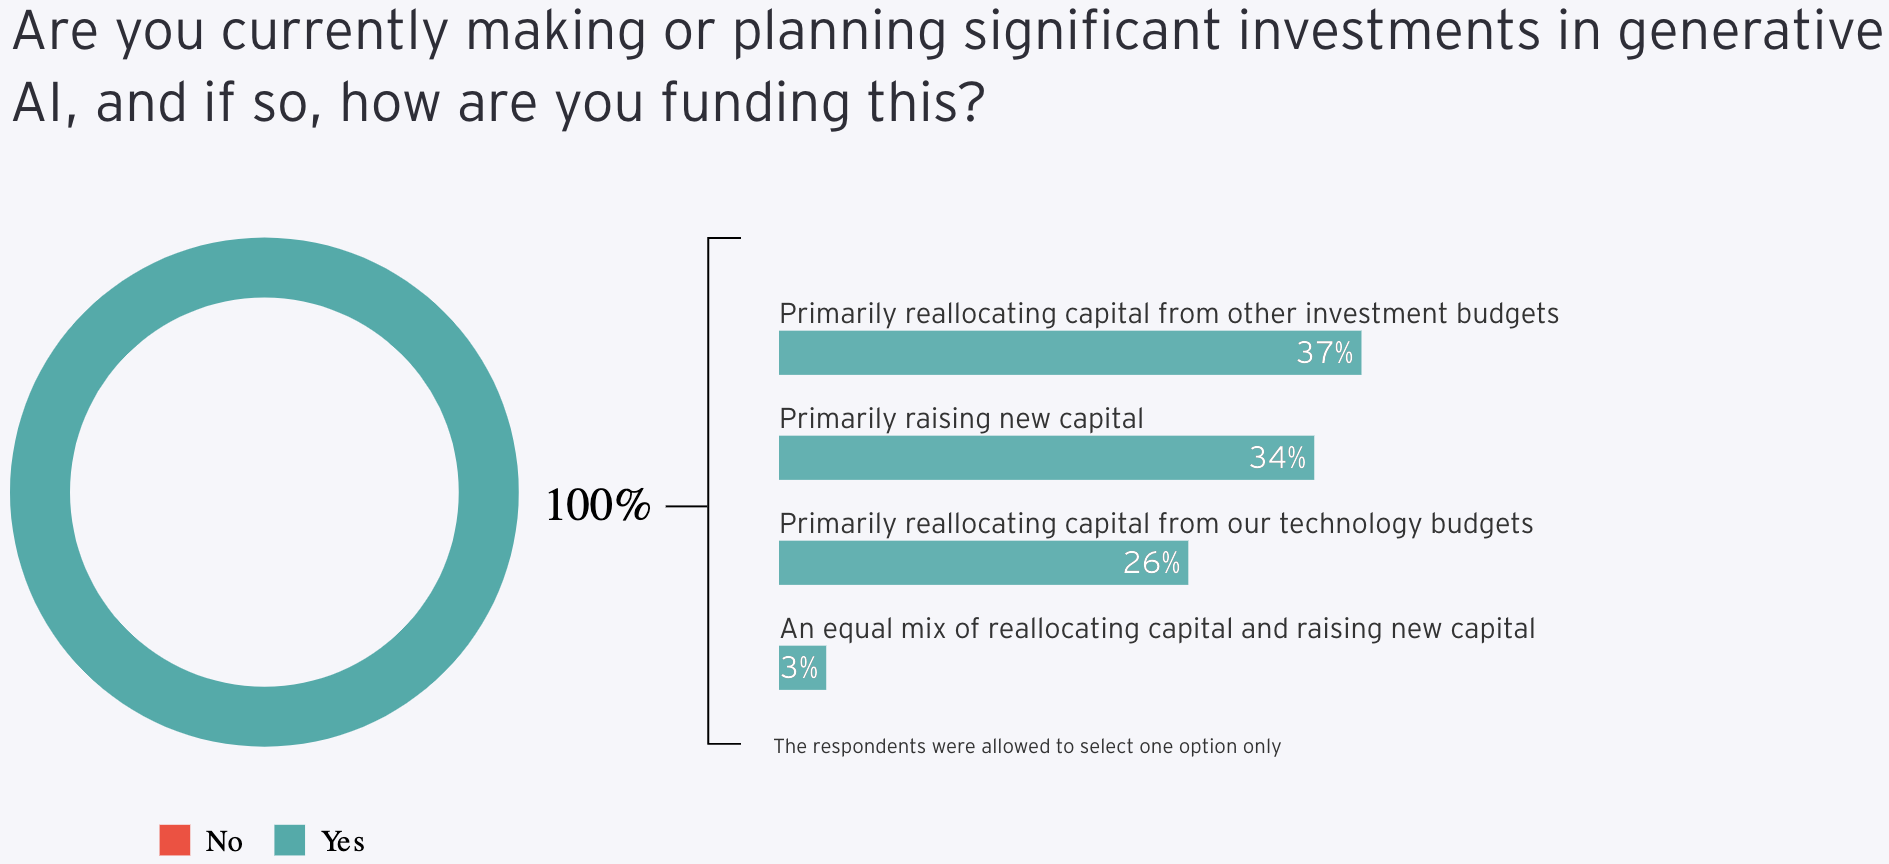Viewport: 1889px width, 864px height.
Task: Select the No legend label
Action: (x=224, y=841)
